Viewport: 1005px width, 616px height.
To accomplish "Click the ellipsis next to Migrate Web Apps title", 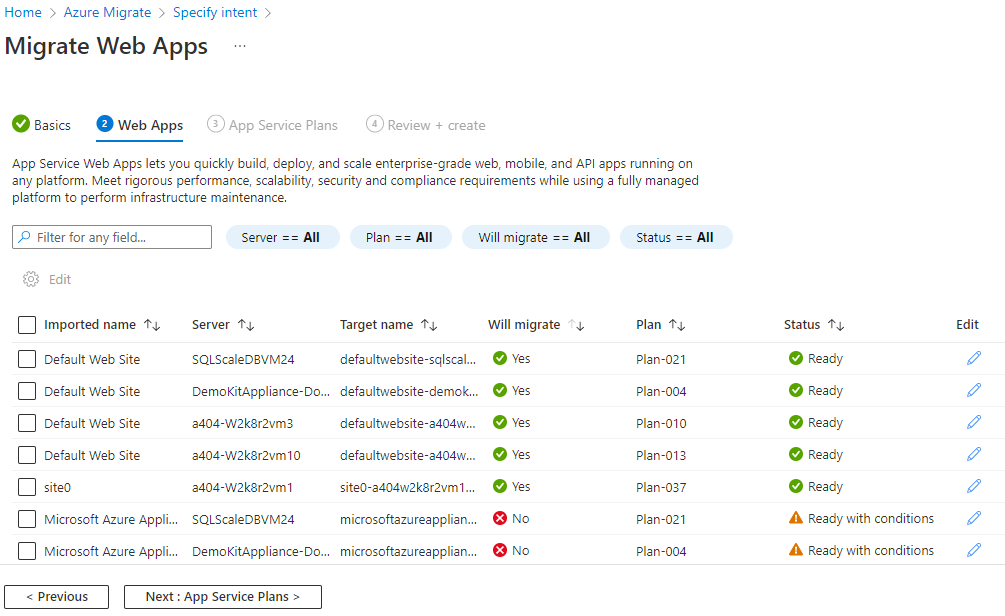I will point(238,46).
